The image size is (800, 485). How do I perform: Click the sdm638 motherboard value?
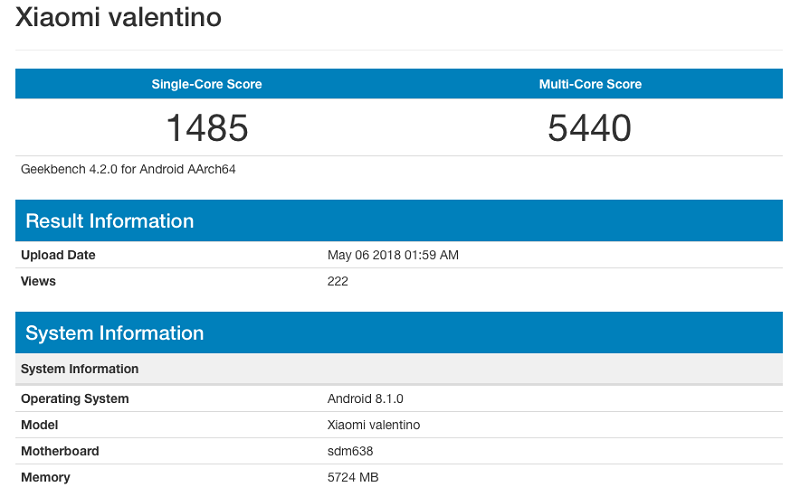click(x=349, y=451)
